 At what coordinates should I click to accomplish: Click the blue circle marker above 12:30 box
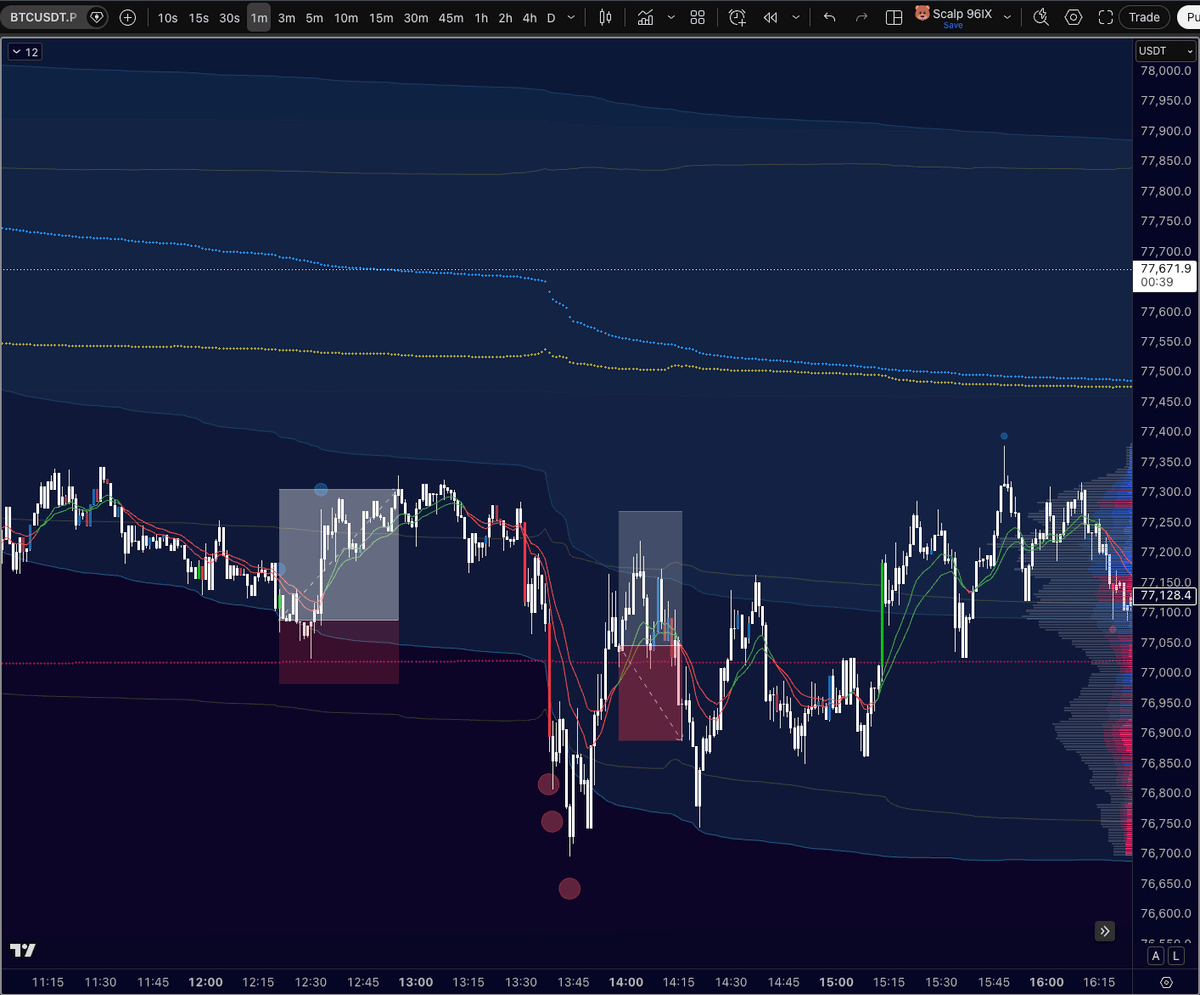(x=321, y=490)
